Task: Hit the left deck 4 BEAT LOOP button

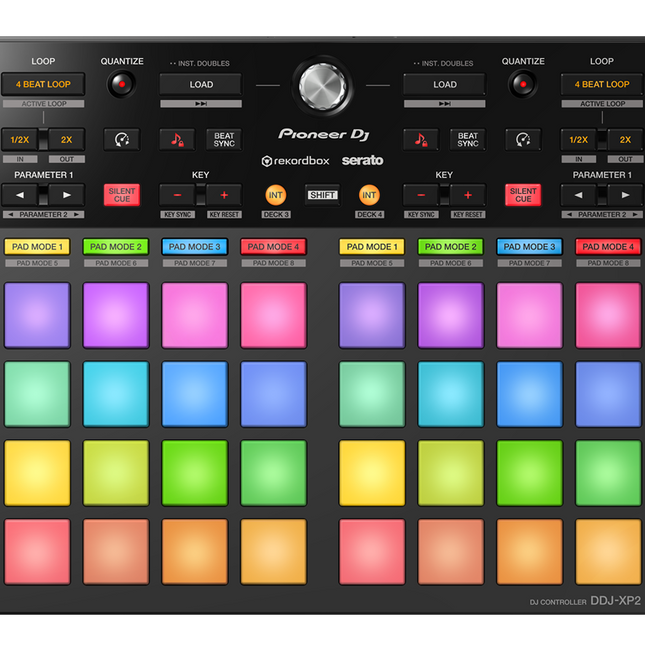Action: [43, 84]
